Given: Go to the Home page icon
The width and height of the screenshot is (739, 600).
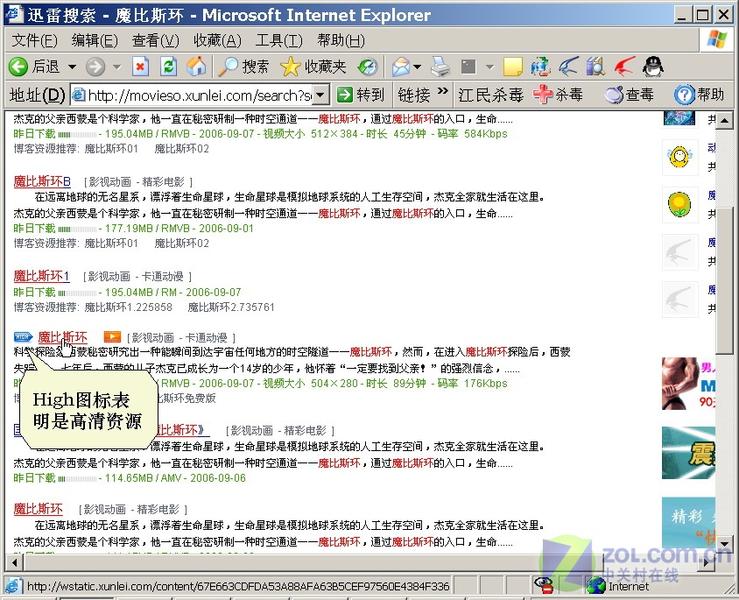Looking at the screenshot, I should coord(196,66).
